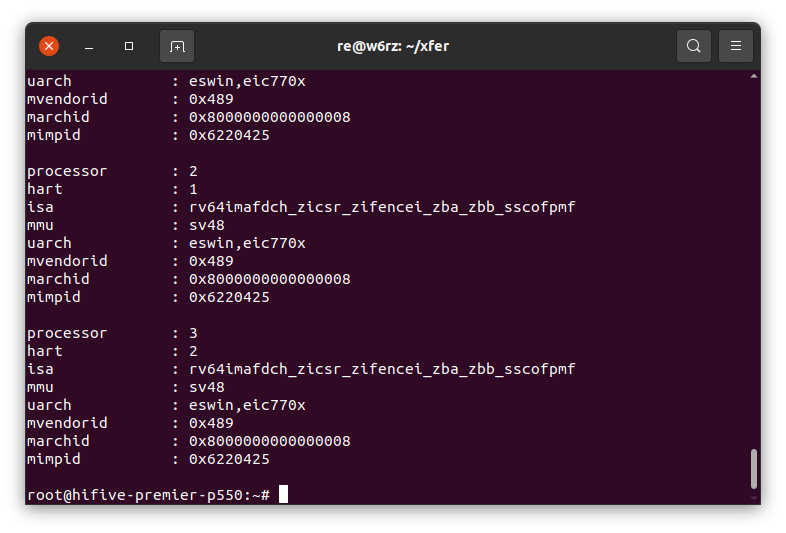Image resolution: width=786 pixels, height=533 pixels.
Task: Click the empty scrollbar track area
Action: click(x=753, y=261)
